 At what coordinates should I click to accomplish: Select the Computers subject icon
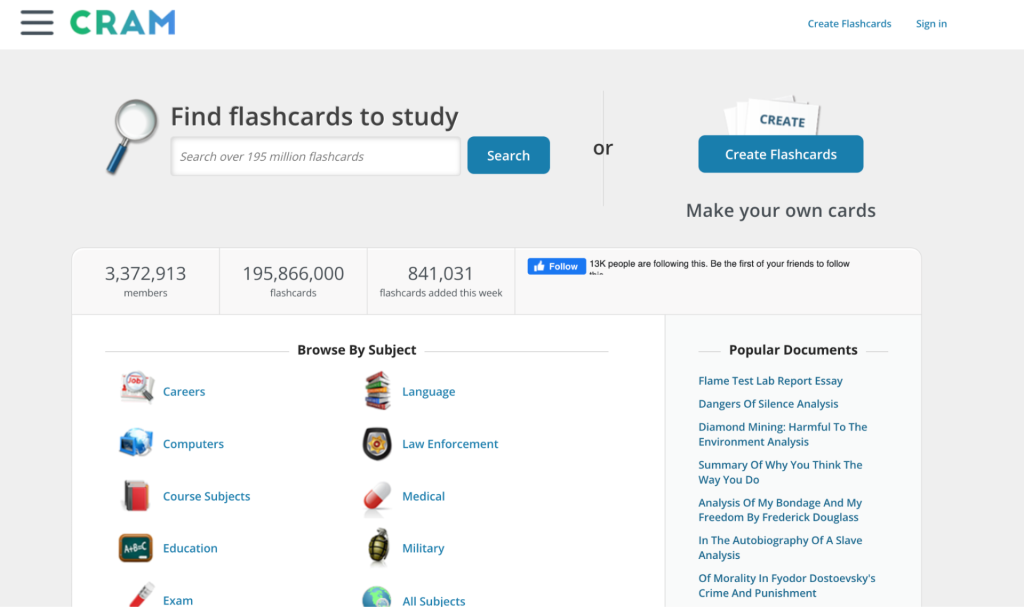point(136,443)
